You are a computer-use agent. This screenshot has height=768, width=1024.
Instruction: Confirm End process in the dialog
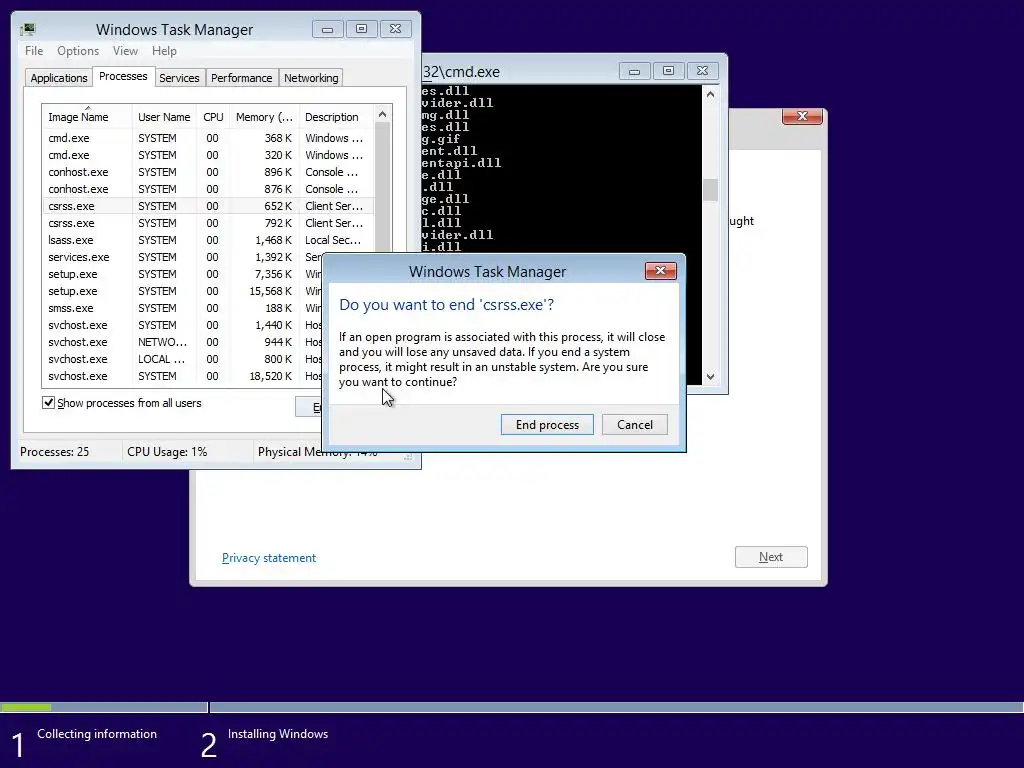coord(547,424)
